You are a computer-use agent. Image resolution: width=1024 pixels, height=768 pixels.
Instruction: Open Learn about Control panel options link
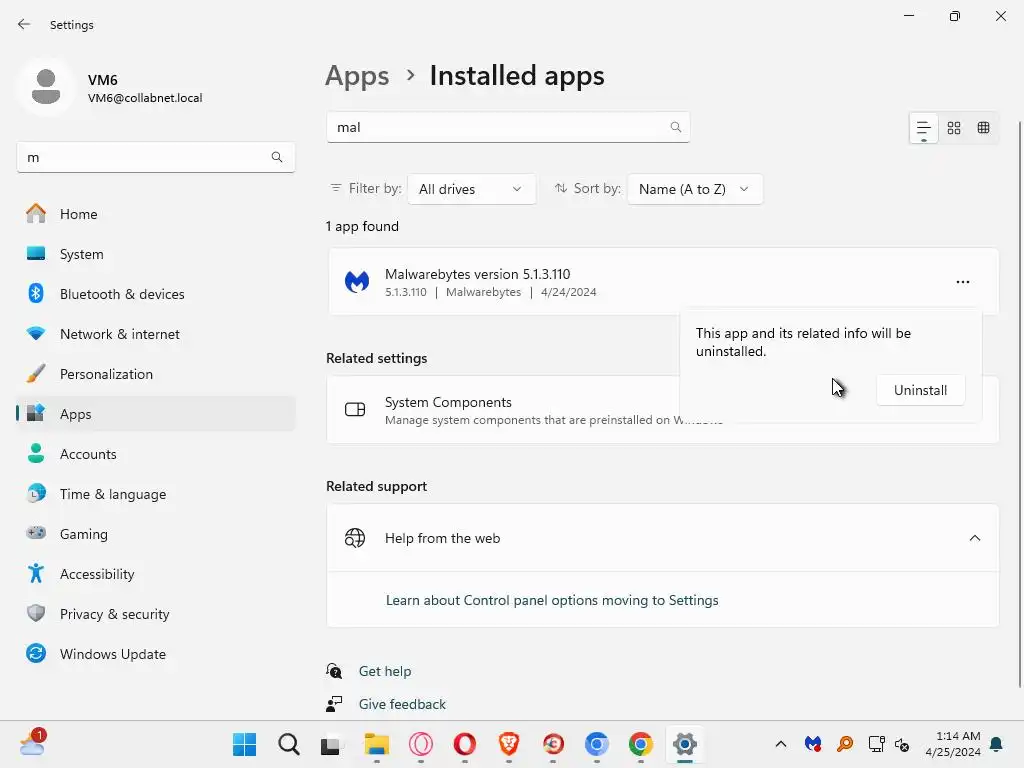(552, 600)
